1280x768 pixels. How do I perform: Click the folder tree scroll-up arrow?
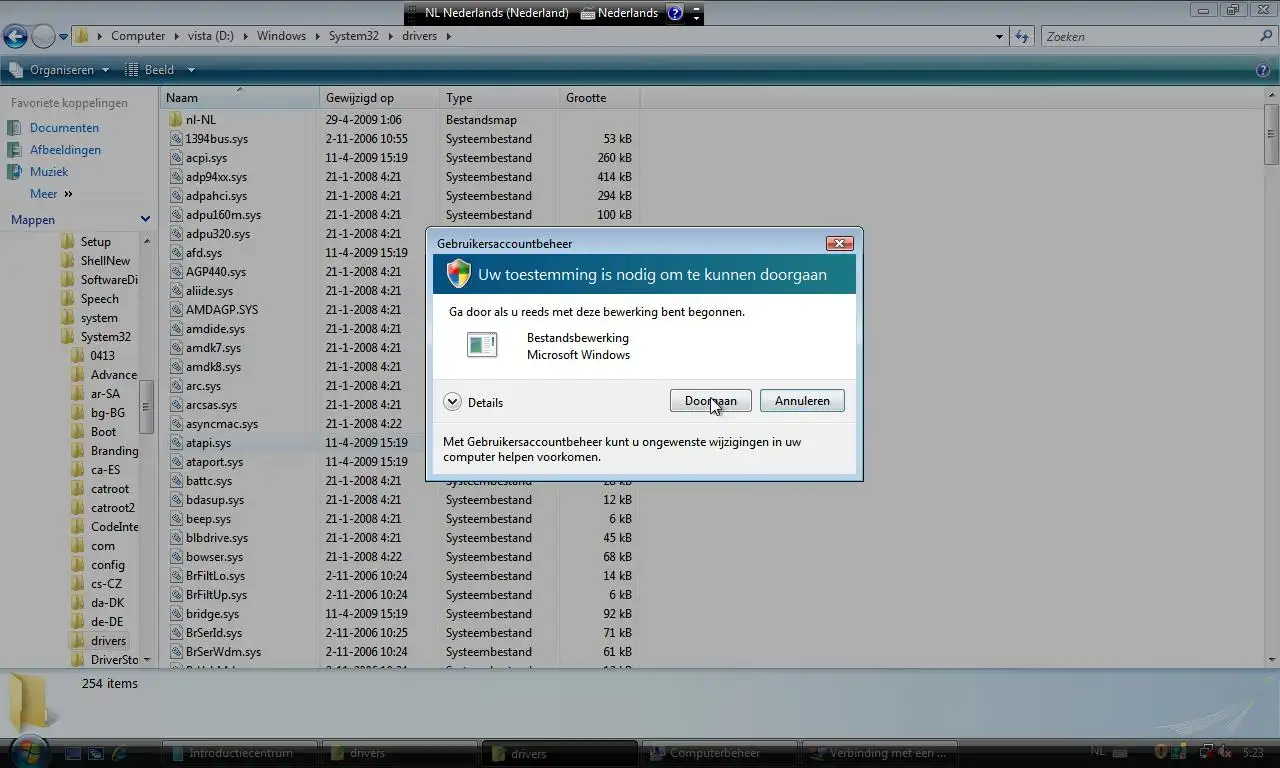click(147, 241)
